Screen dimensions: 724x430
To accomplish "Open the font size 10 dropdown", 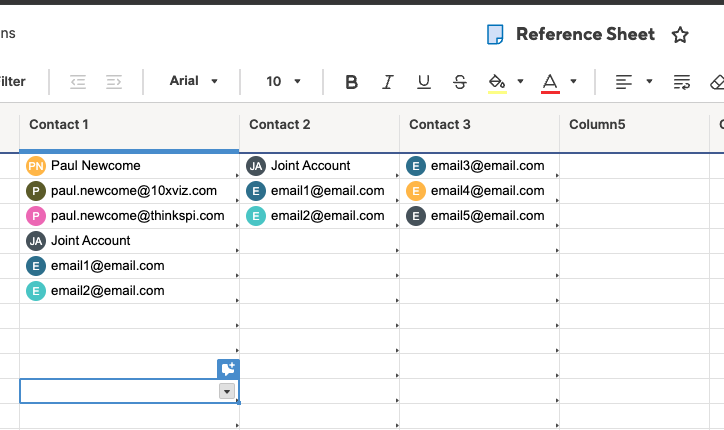I will click(x=283, y=81).
